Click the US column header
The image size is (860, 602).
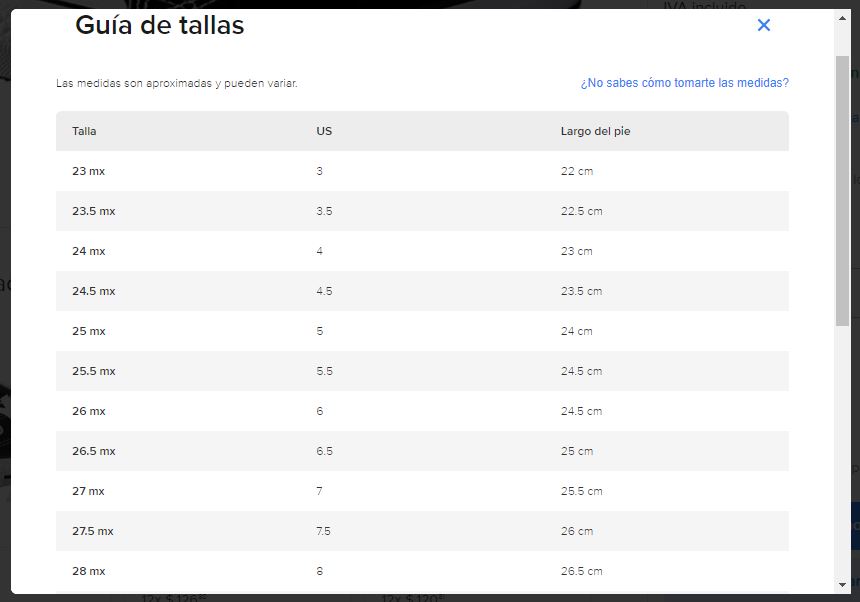click(324, 131)
